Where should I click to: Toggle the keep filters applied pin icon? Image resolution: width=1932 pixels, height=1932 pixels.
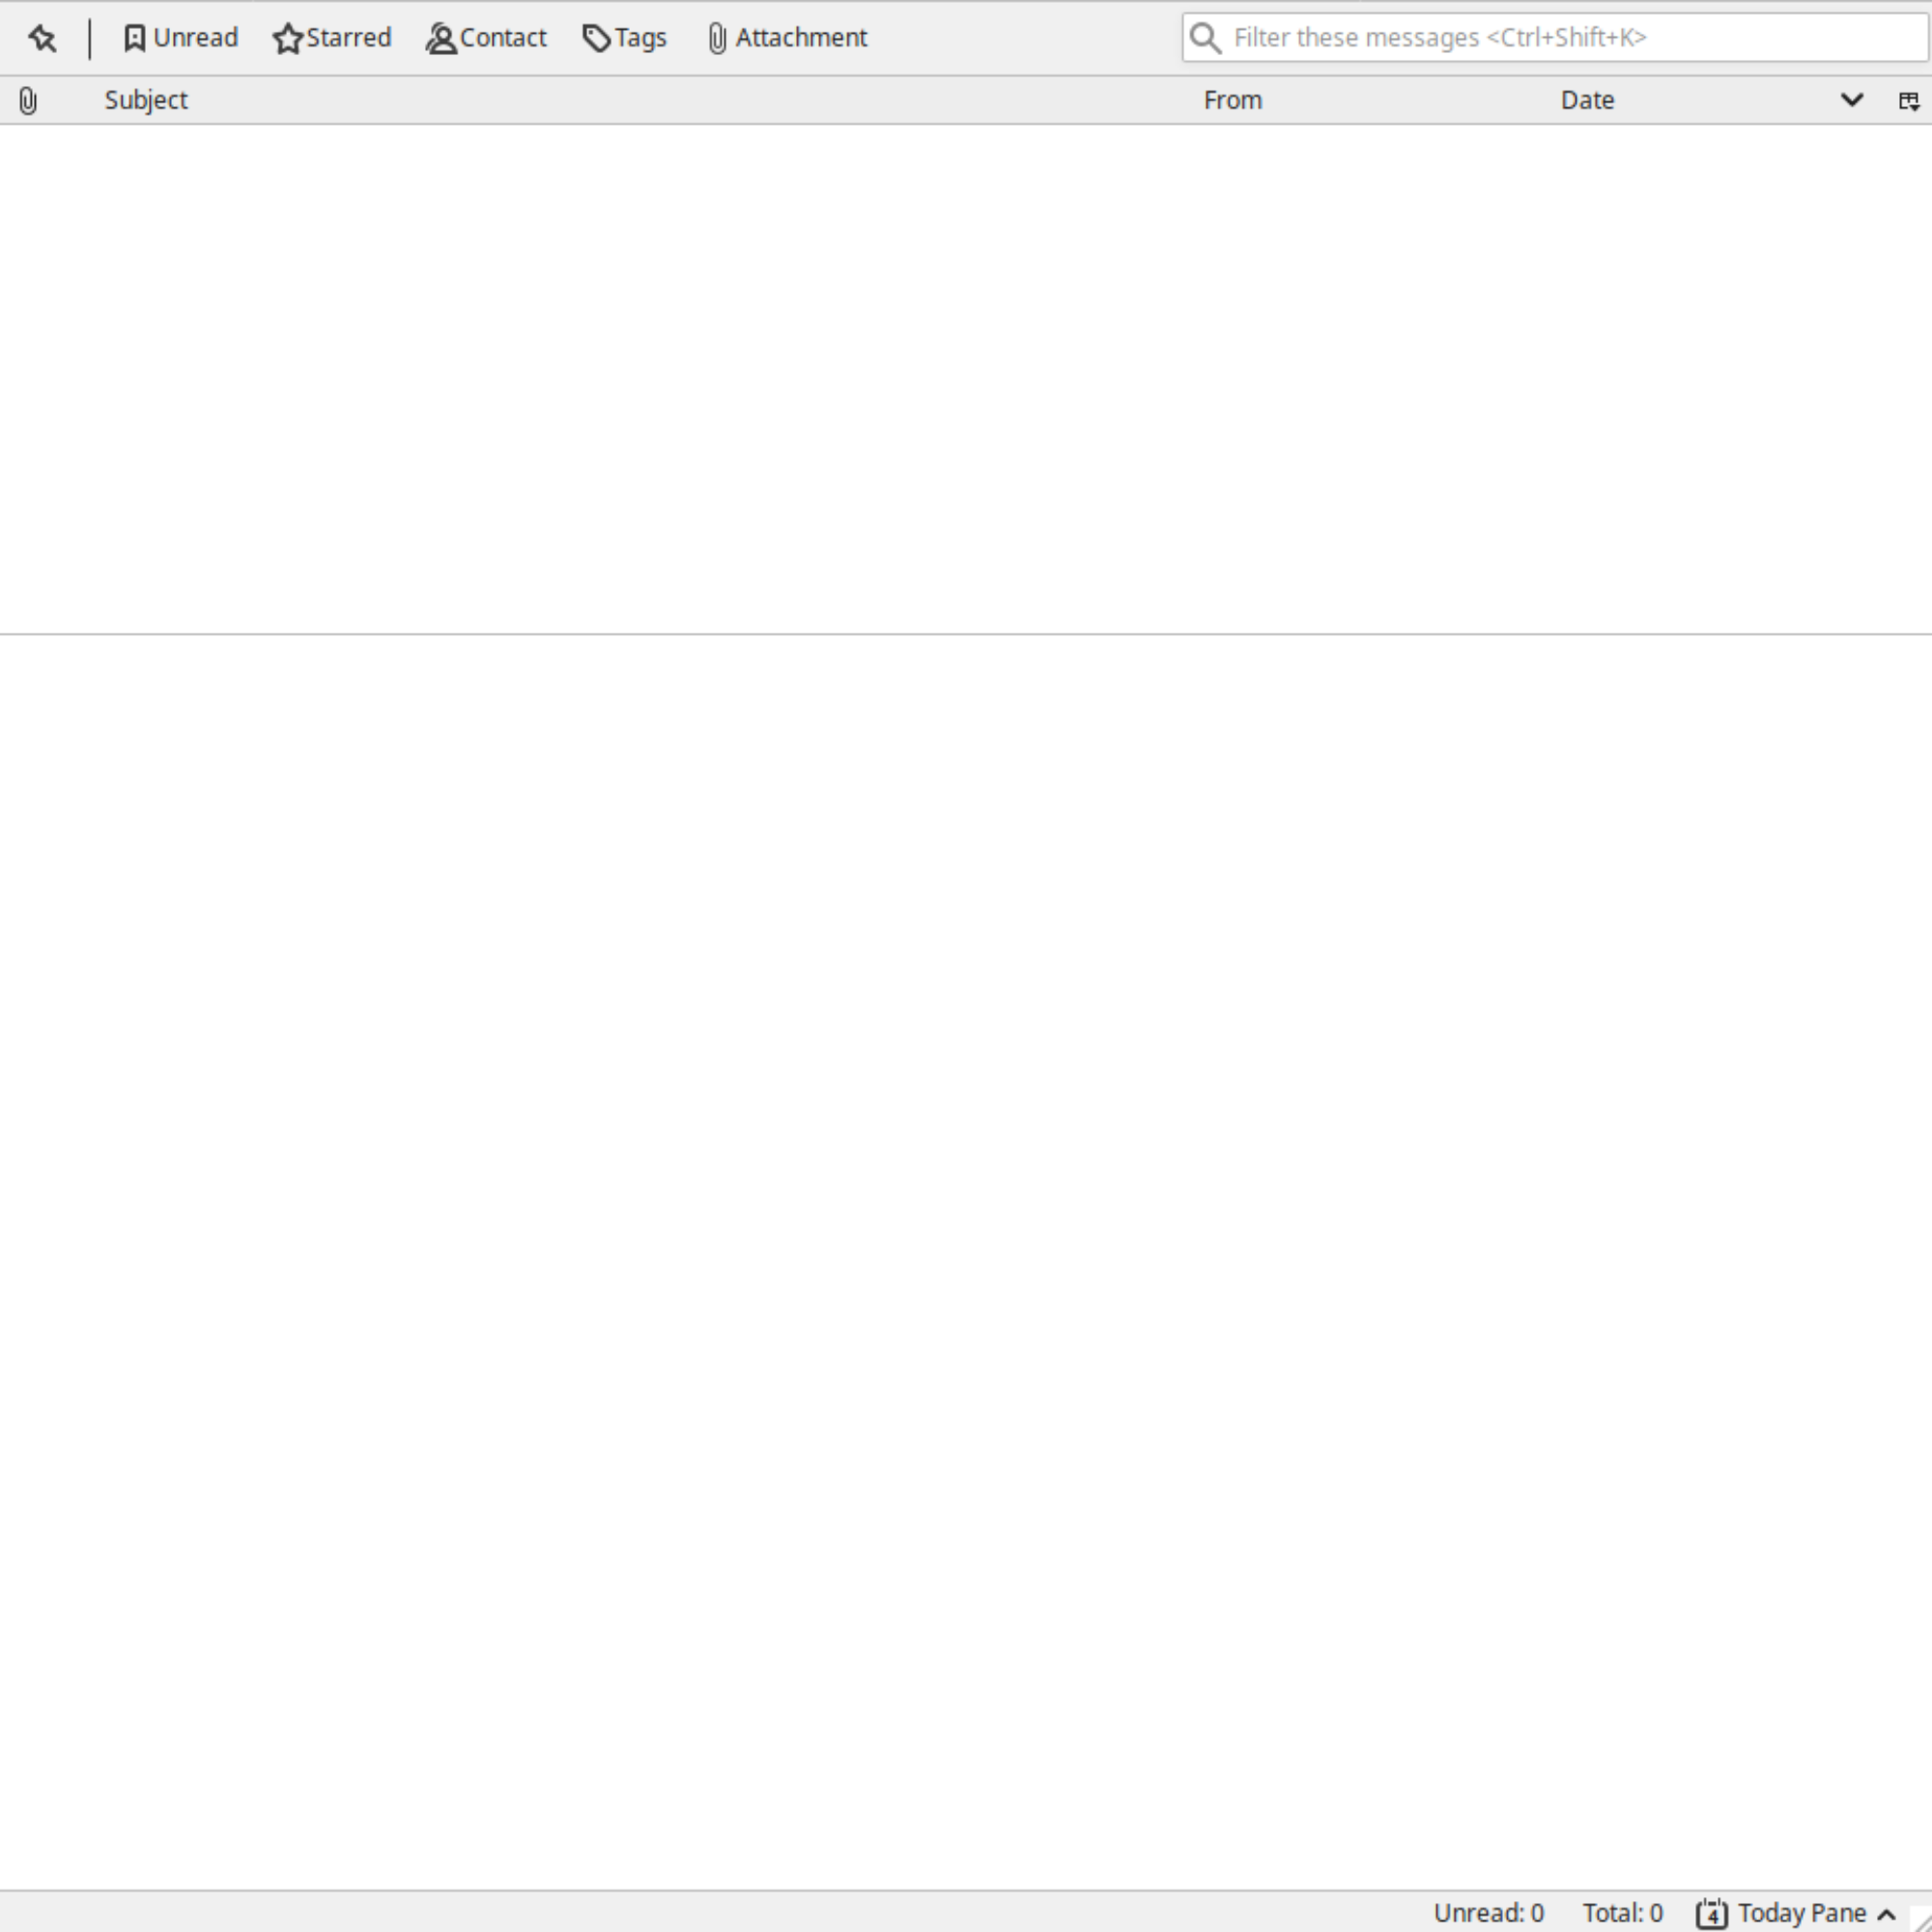pos(42,38)
